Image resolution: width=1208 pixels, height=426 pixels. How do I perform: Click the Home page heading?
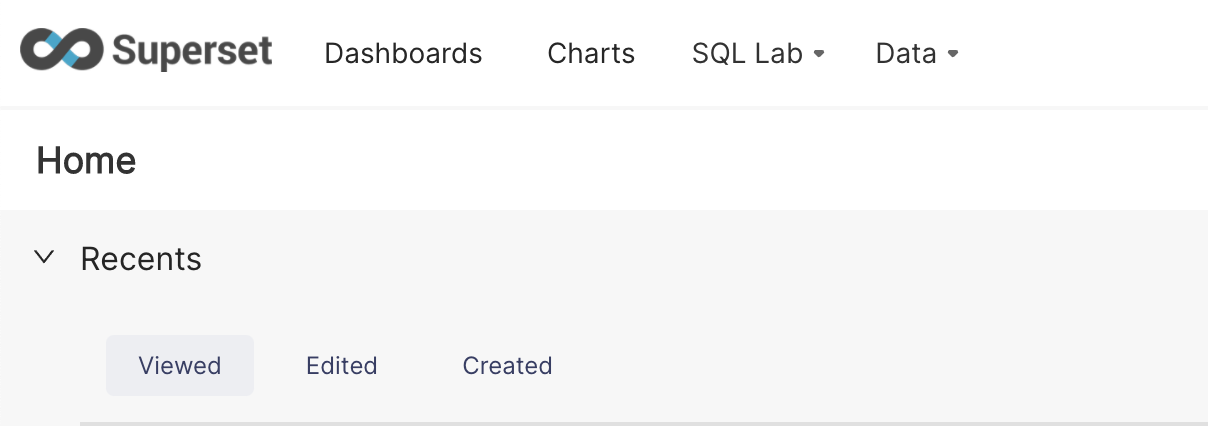[86, 160]
